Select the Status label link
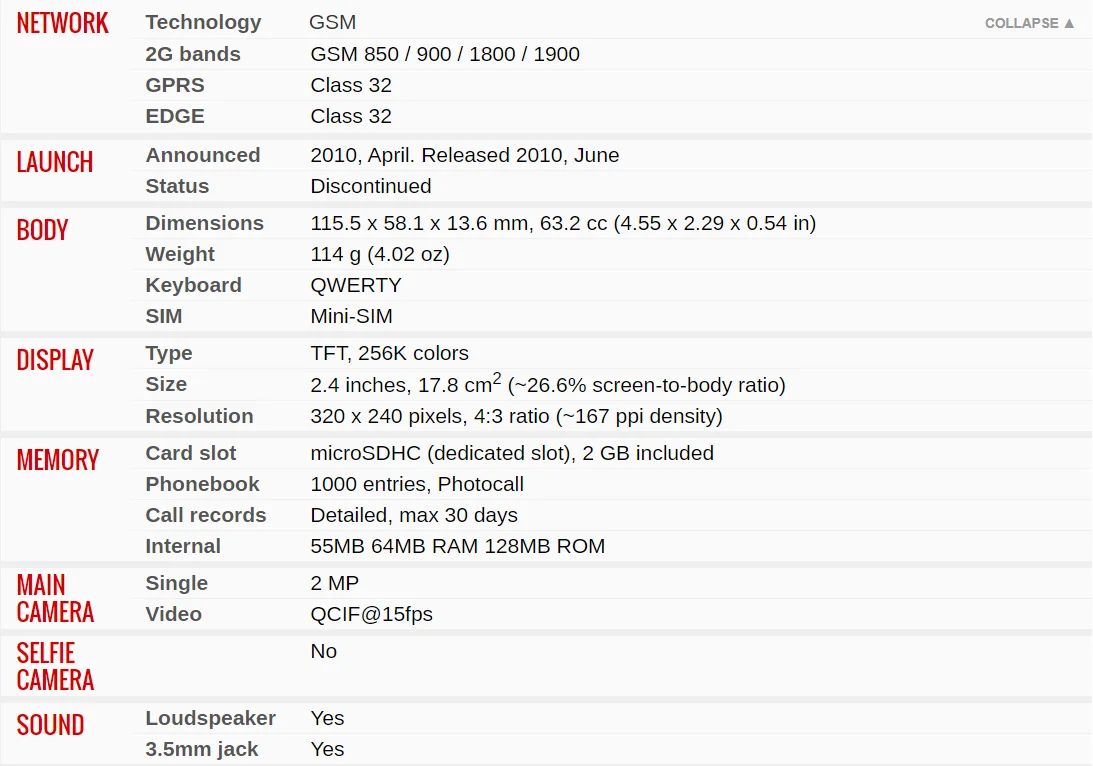Image resolution: width=1093 pixels, height=766 pixels. click(177, 186)
